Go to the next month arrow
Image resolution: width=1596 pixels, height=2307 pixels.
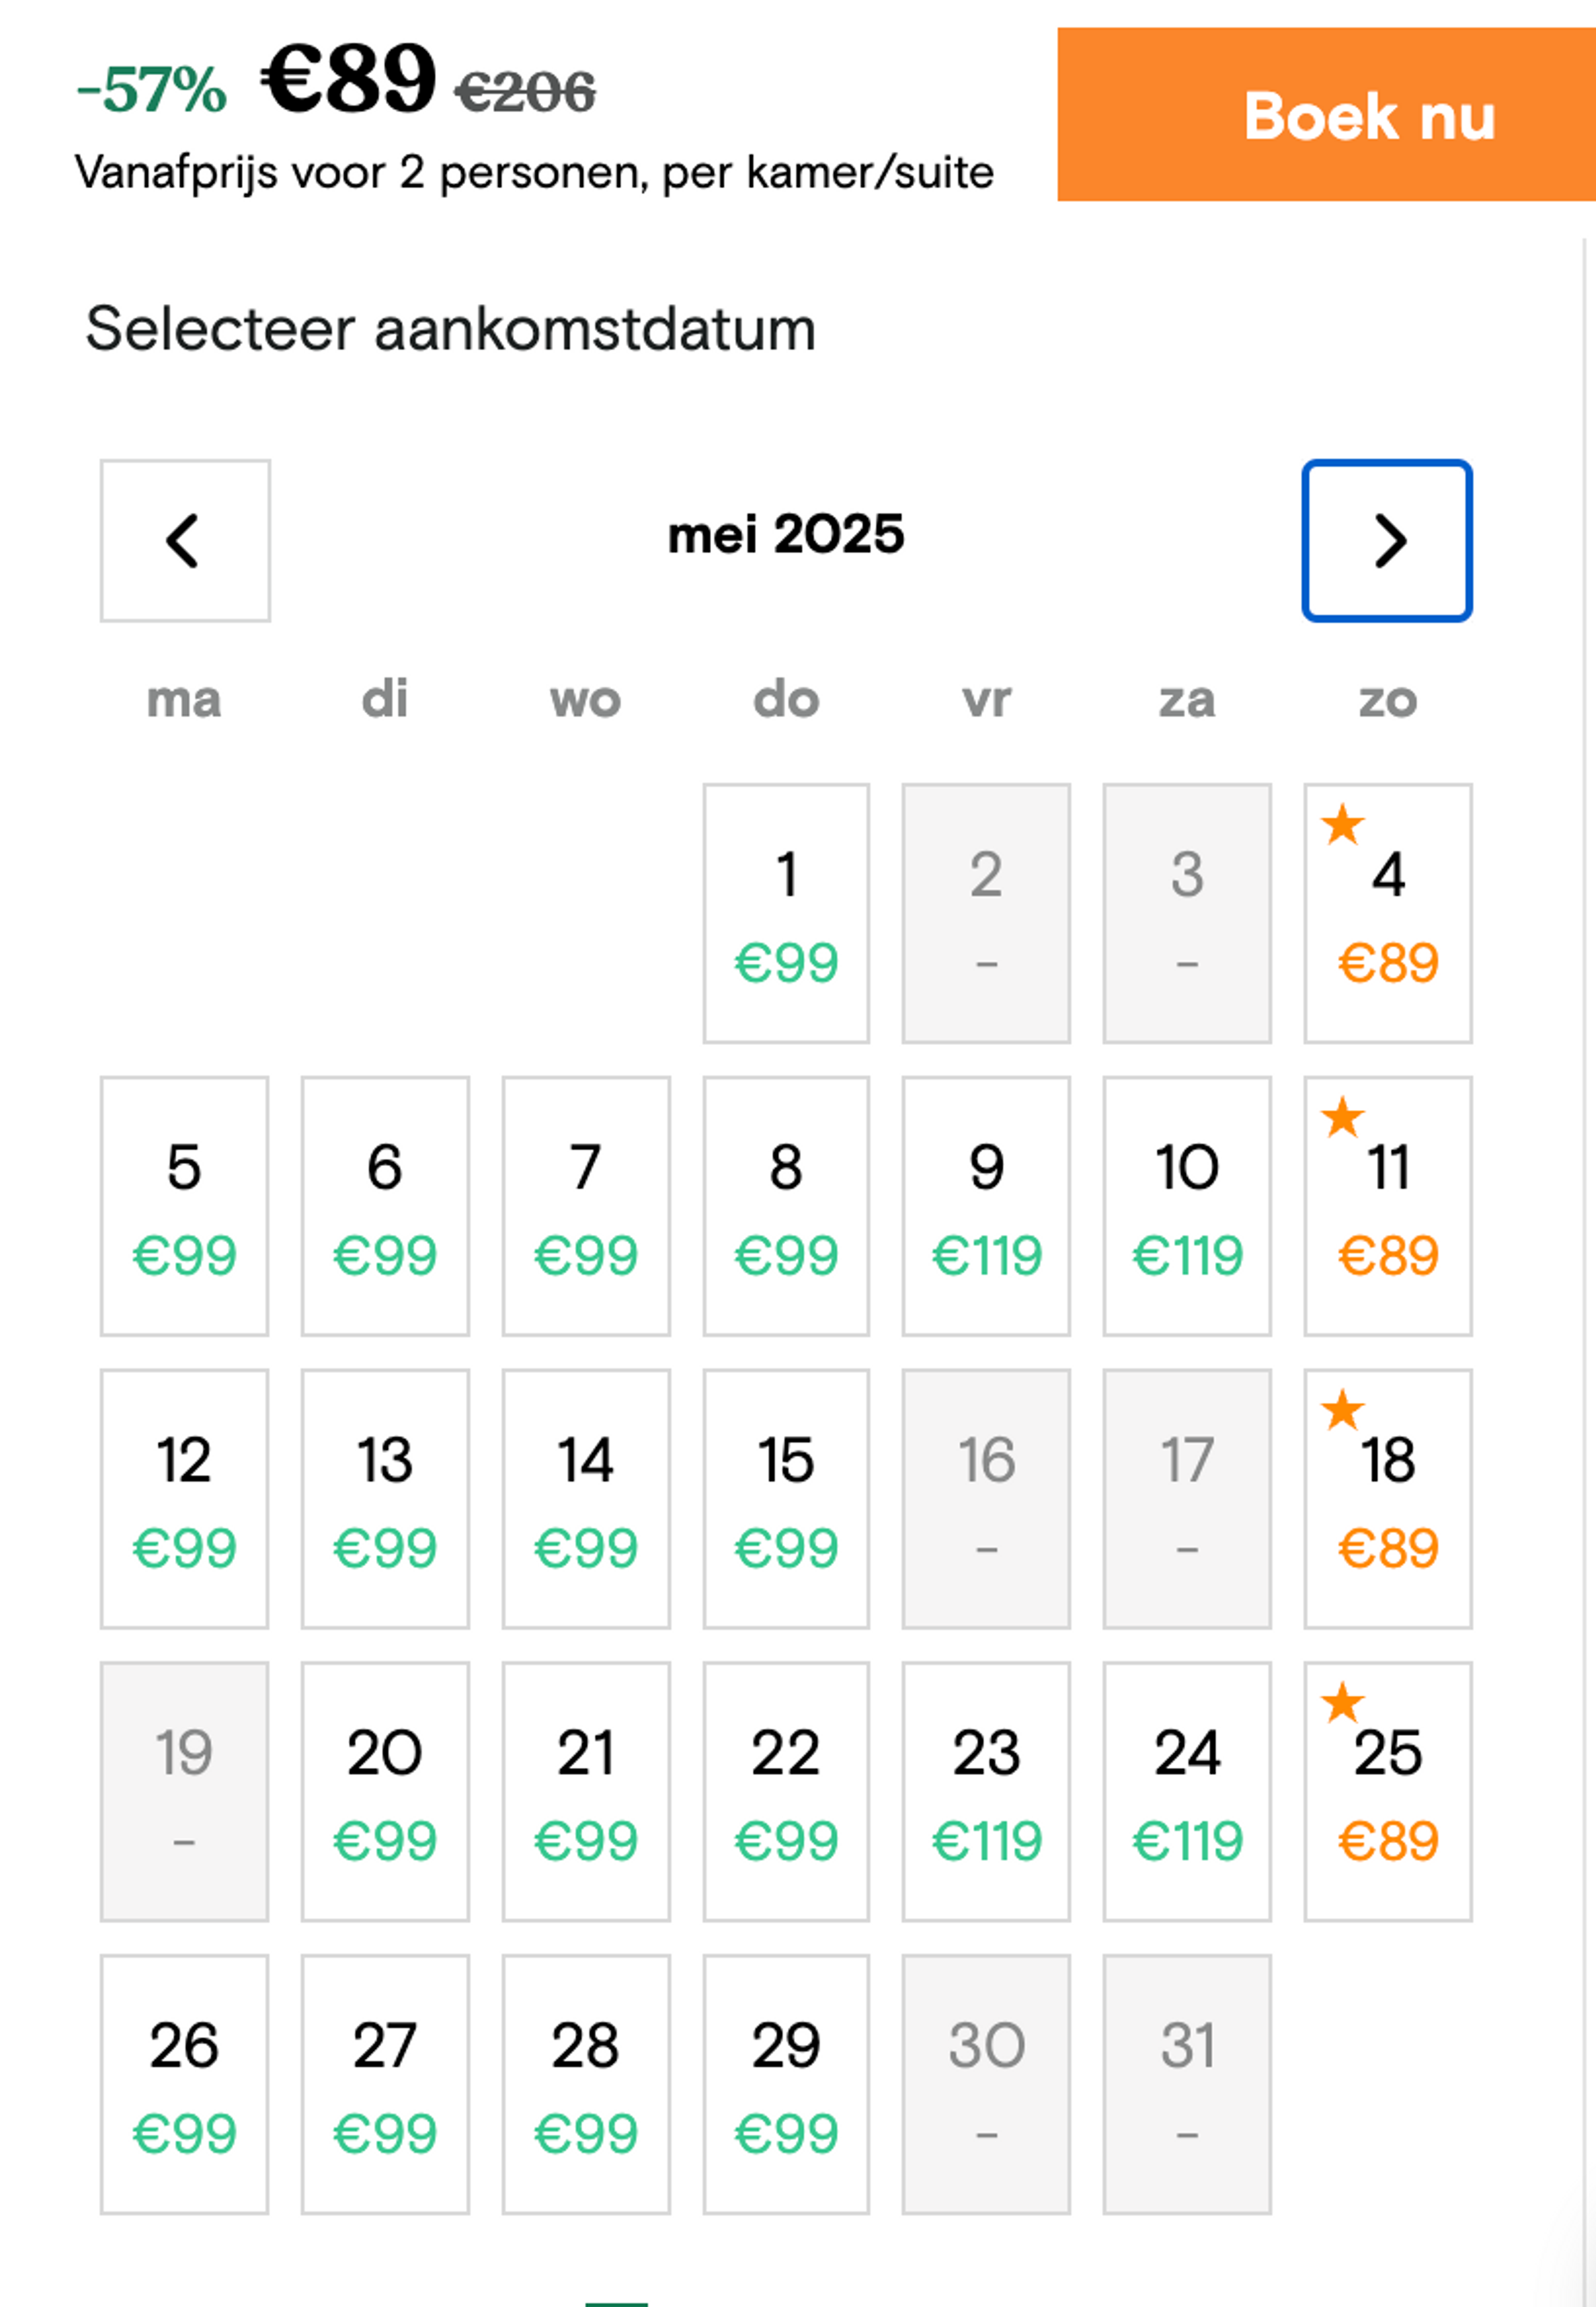click(x=1386, y=541)
